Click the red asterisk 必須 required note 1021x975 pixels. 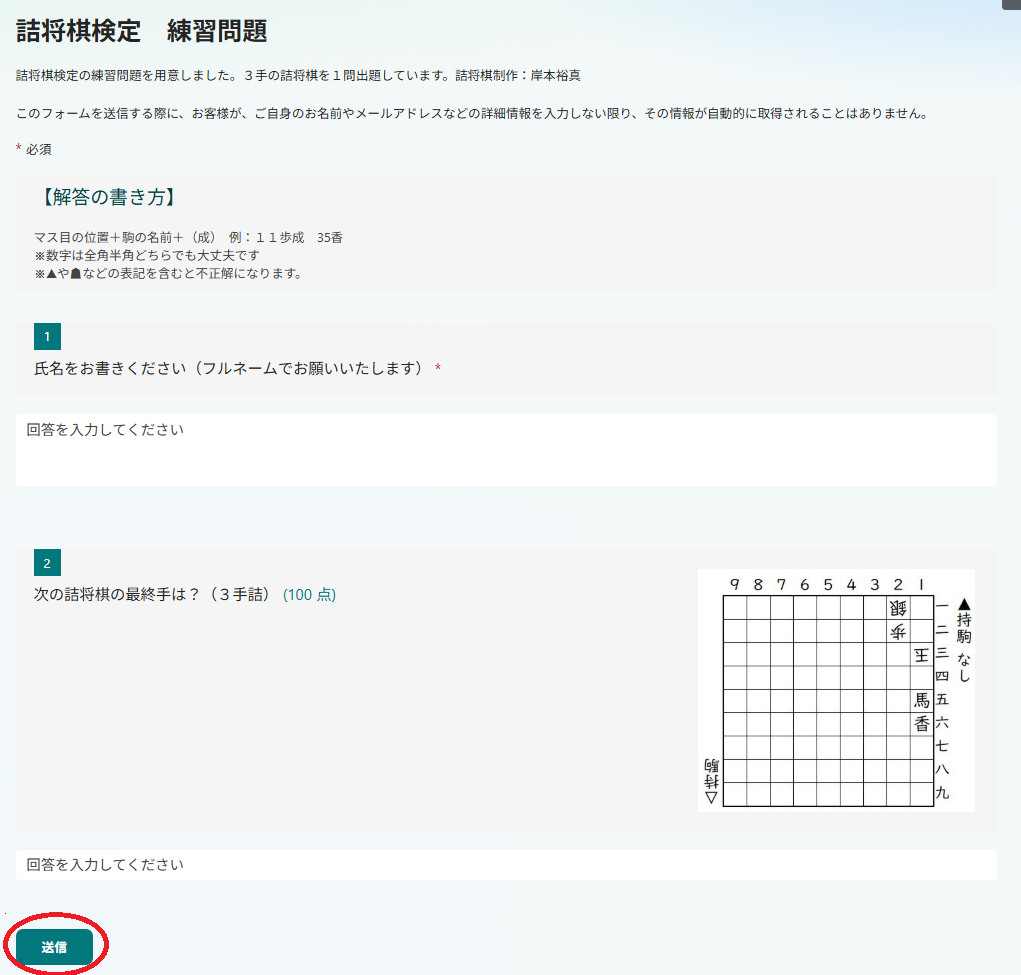[x=34, y=150]
